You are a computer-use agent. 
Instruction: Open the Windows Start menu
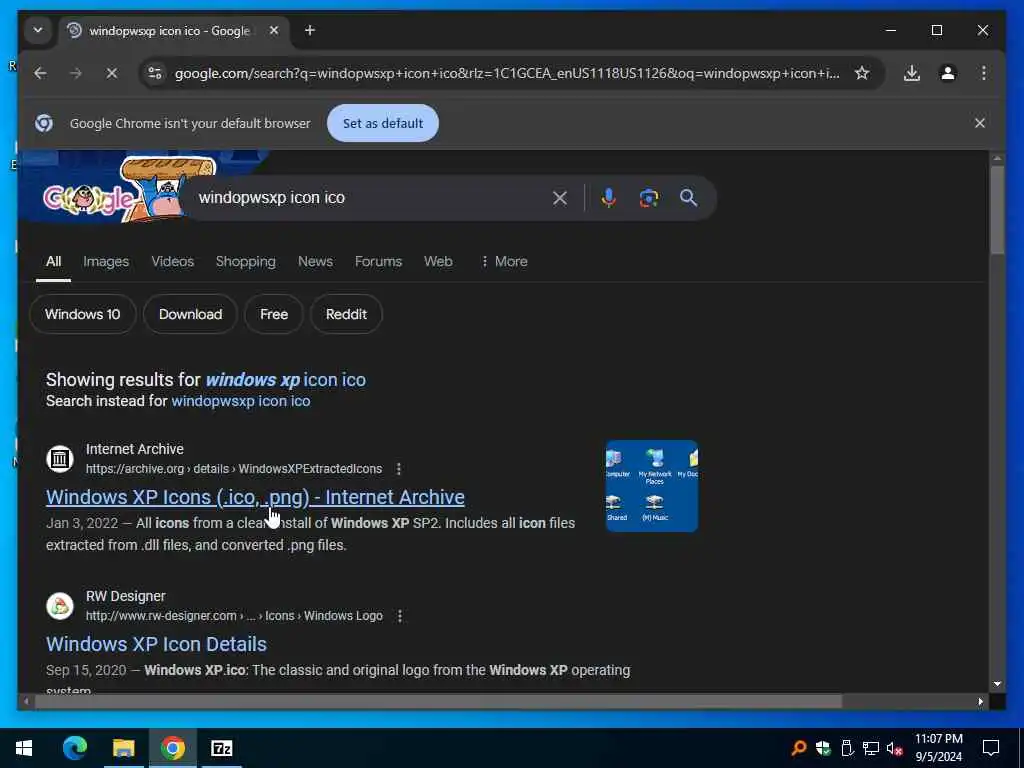[x=24, y=748]
